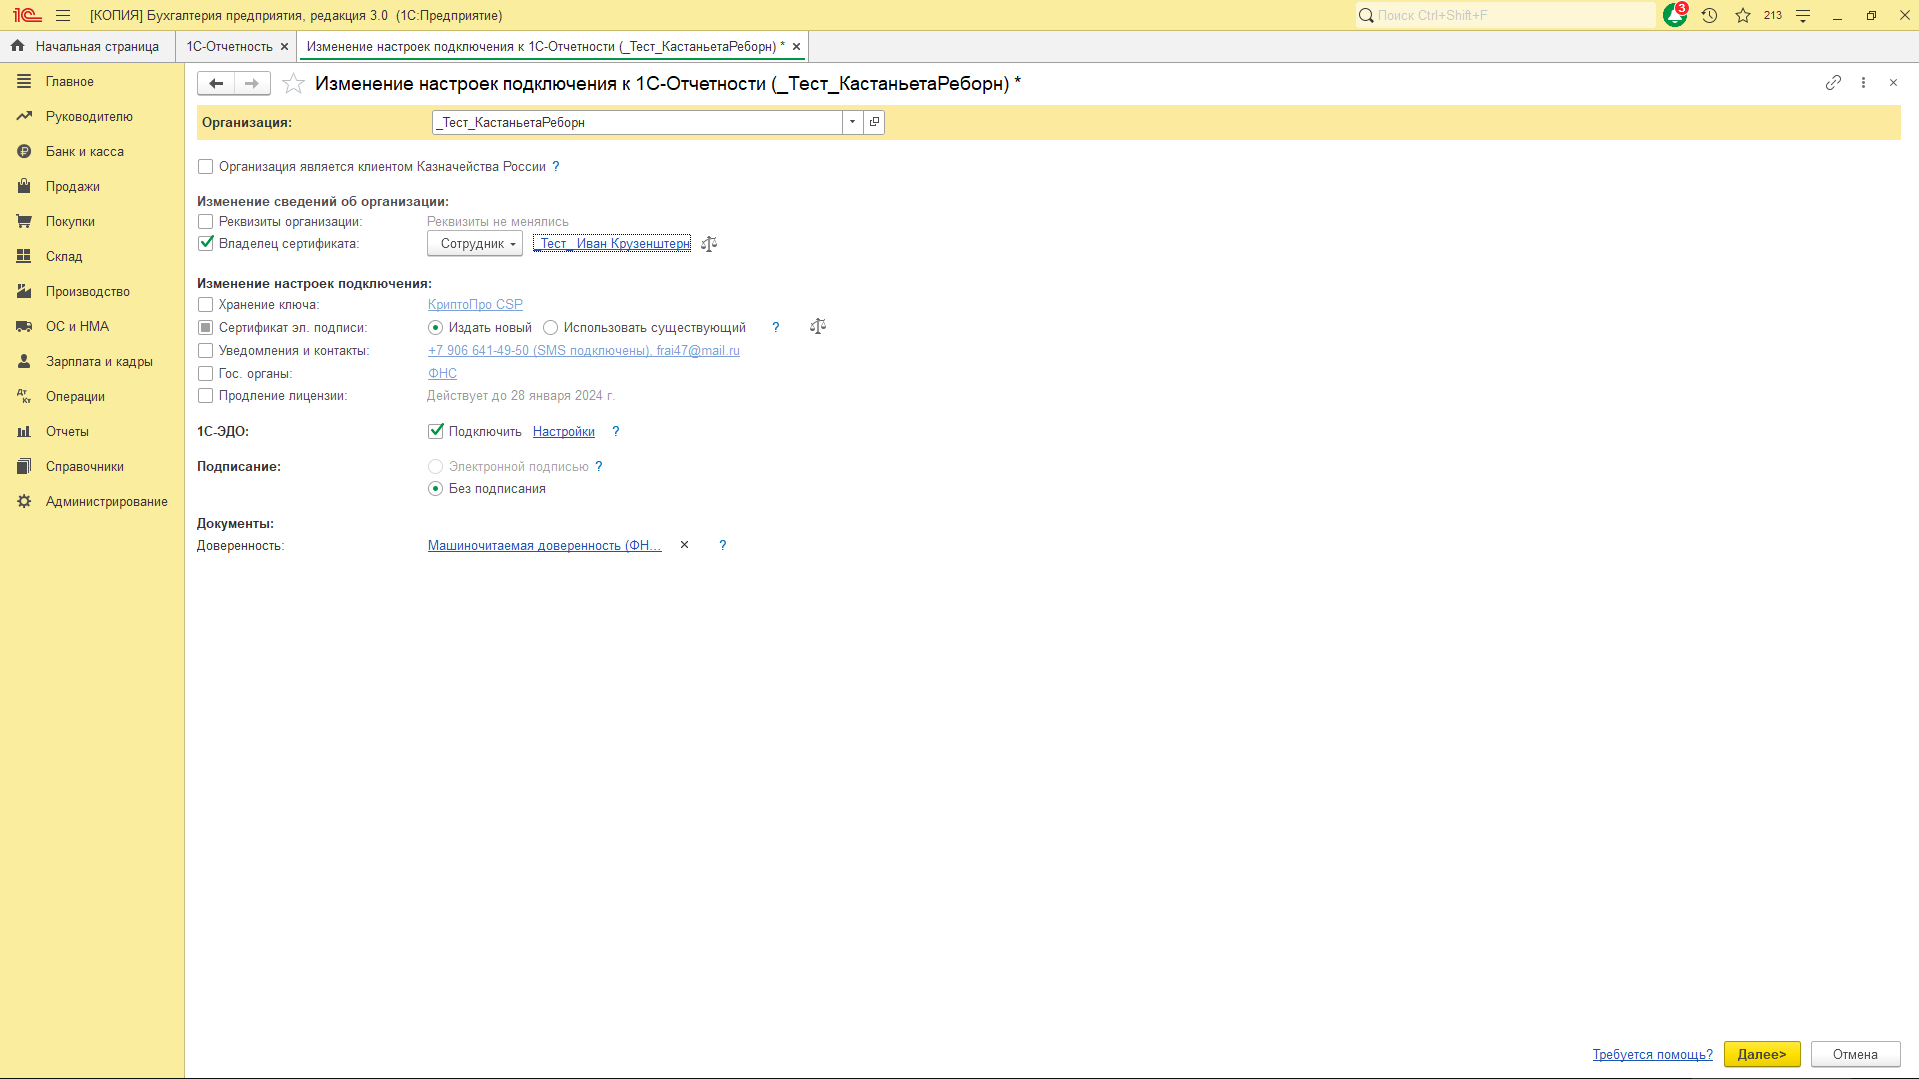Open КриптоПро CSP link

point(475,305)
